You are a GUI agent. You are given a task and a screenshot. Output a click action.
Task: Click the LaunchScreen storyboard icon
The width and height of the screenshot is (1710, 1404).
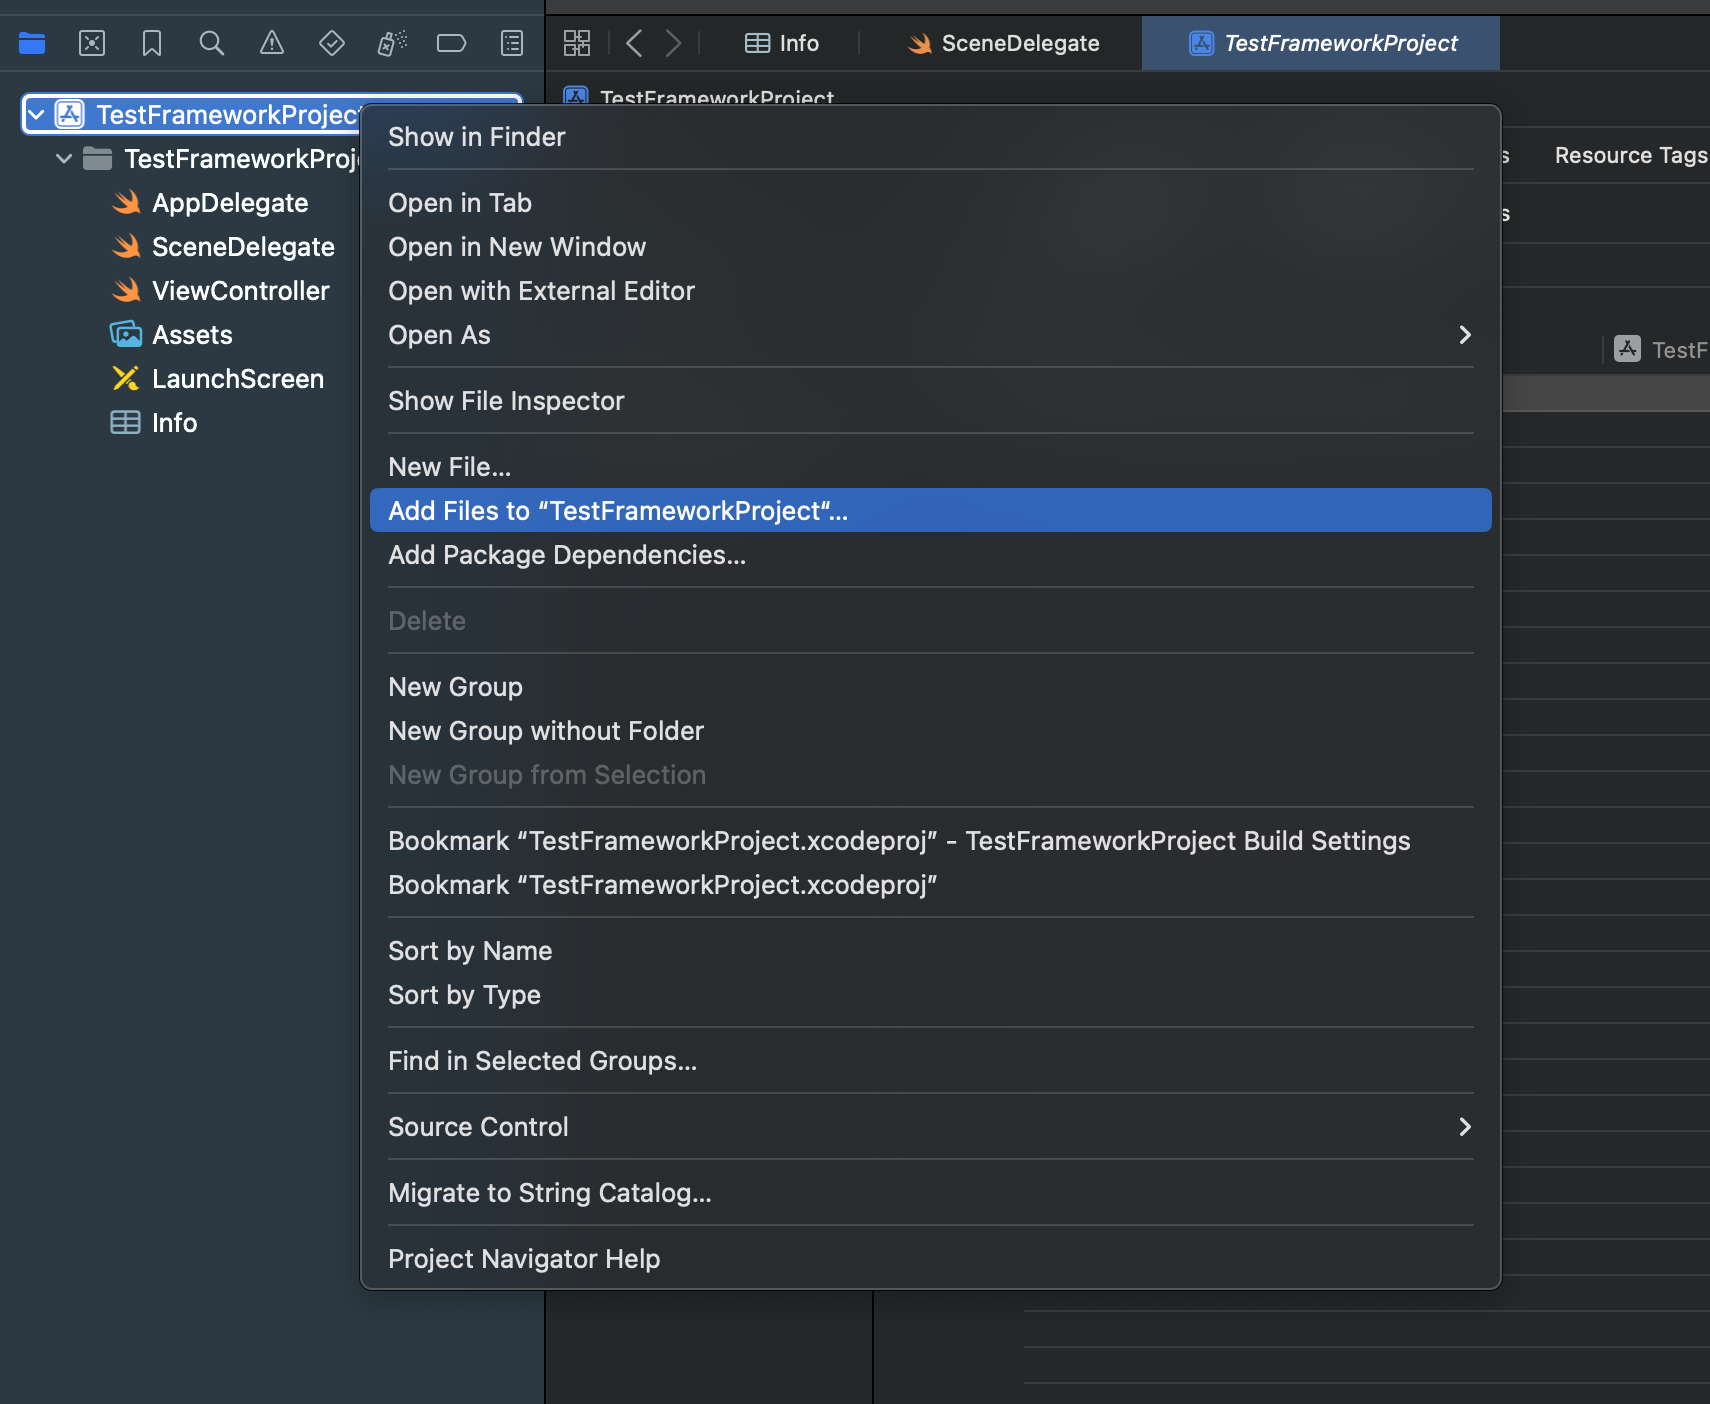[126, 379]
